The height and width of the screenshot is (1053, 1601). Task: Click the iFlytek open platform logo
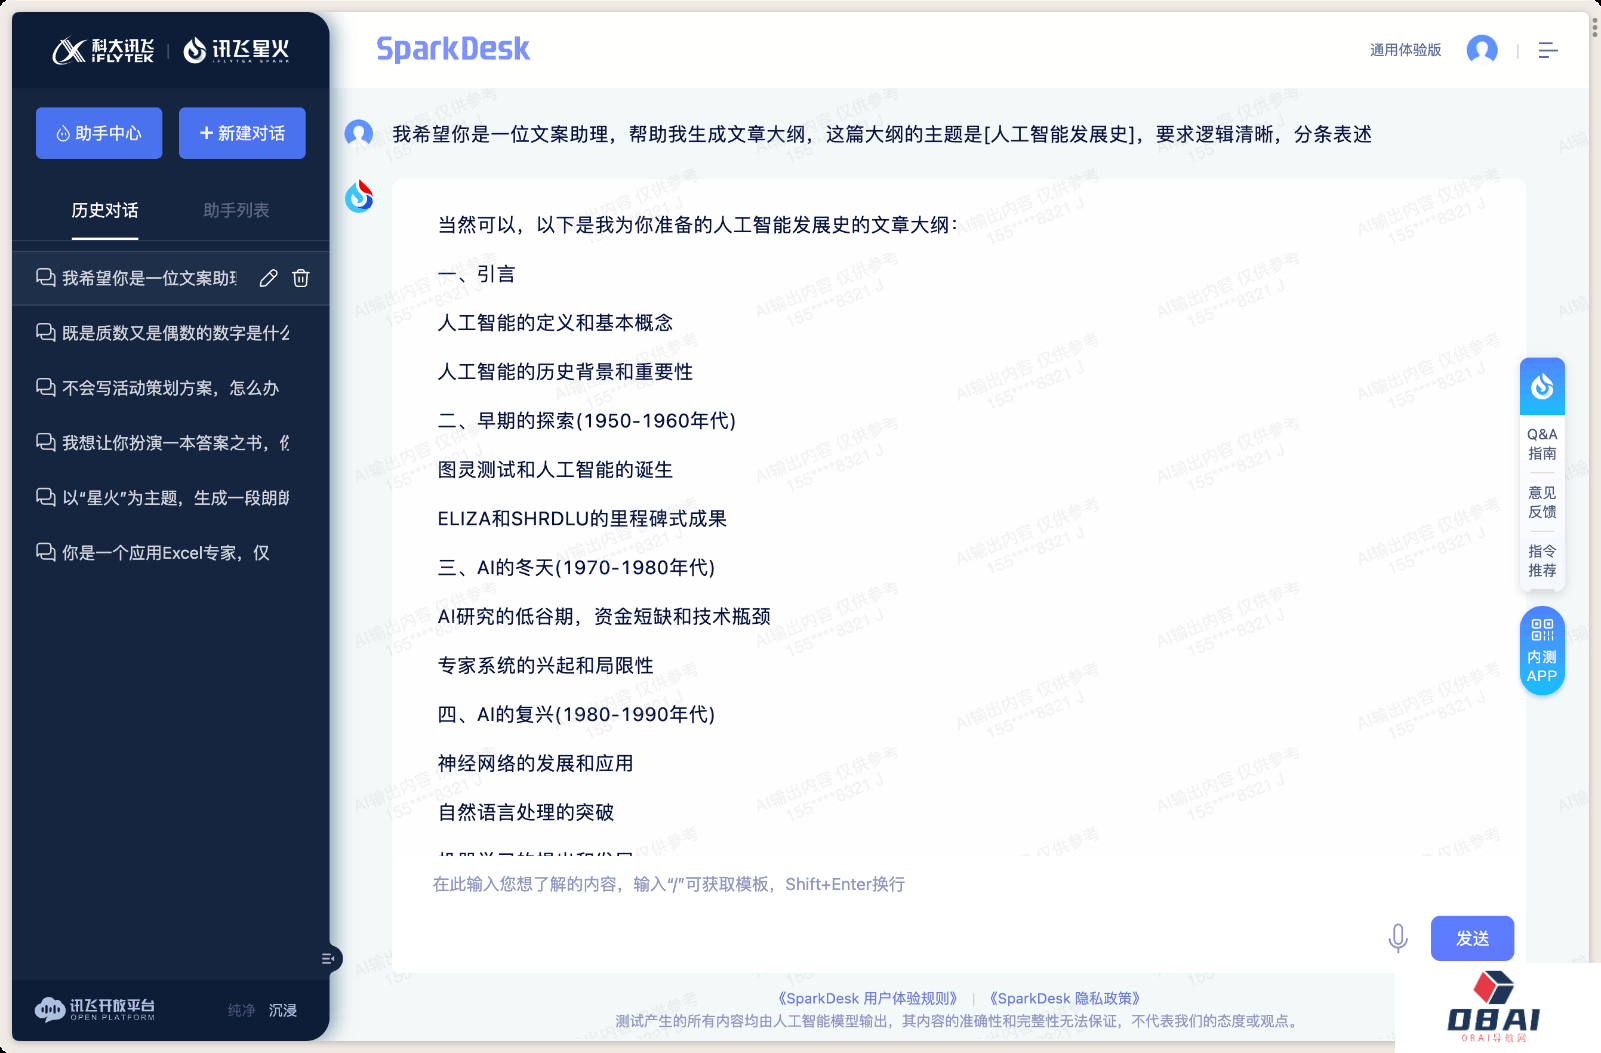point(95,1010)
